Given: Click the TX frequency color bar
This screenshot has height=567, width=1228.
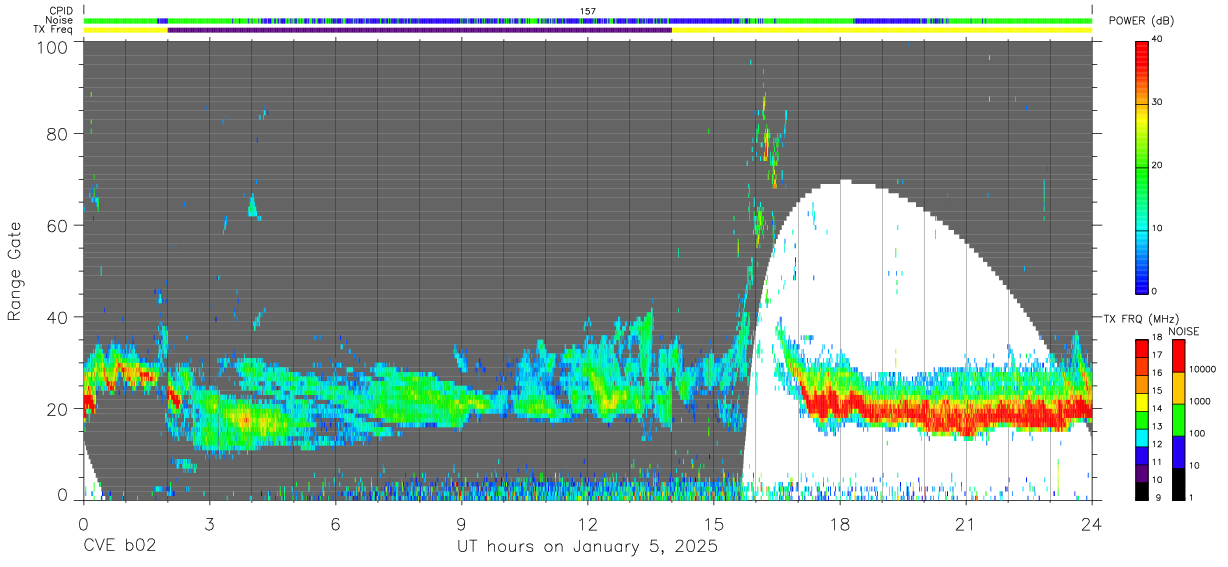Looking at the screenshot, I should pyautogui.click(x=1142, y=419).
